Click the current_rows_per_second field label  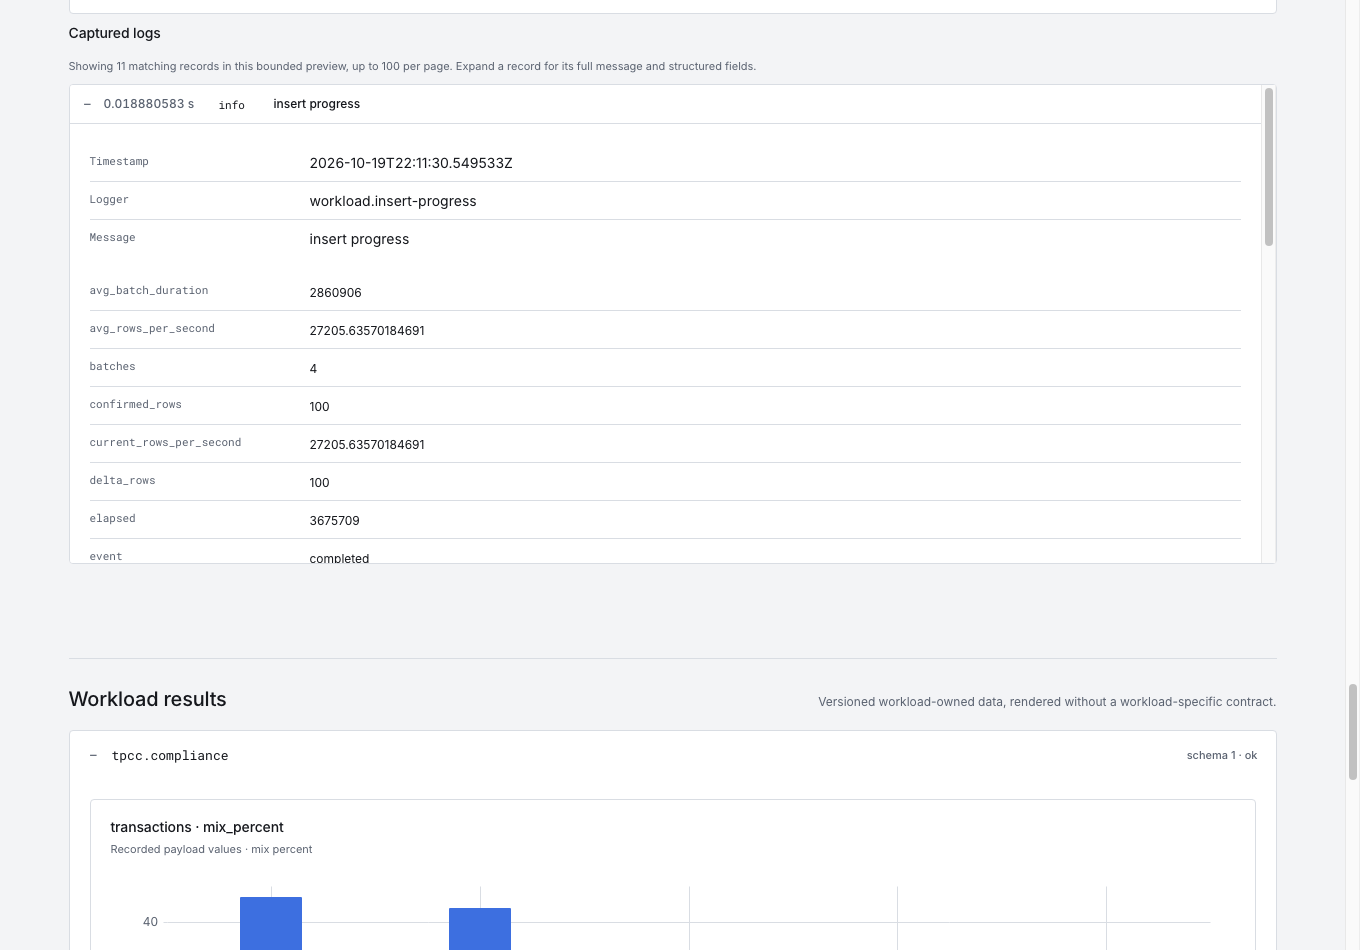tap(165, 443)
